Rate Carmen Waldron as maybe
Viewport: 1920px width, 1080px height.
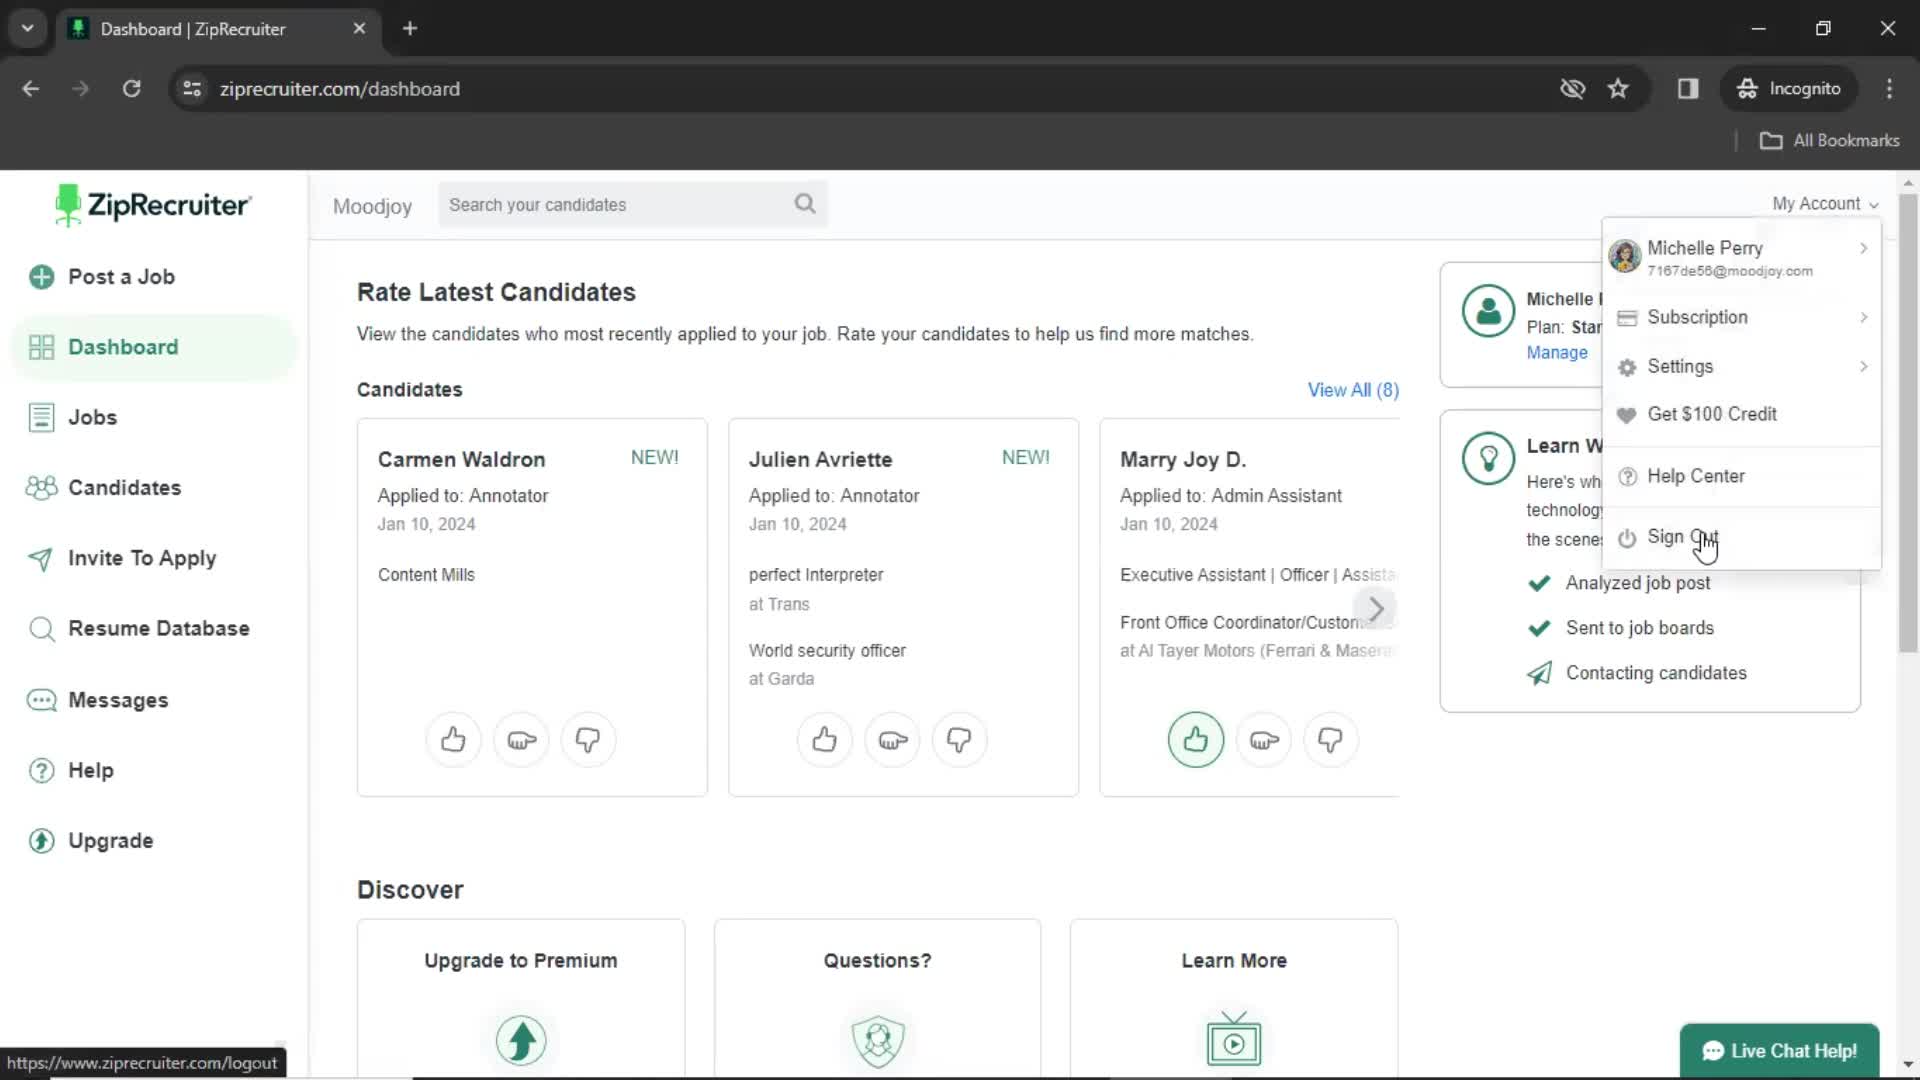click(521, 740)
